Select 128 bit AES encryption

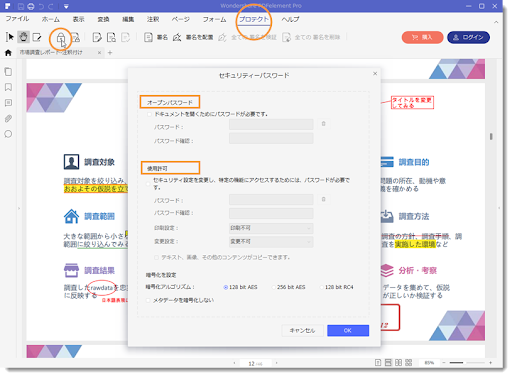[226, 287]
